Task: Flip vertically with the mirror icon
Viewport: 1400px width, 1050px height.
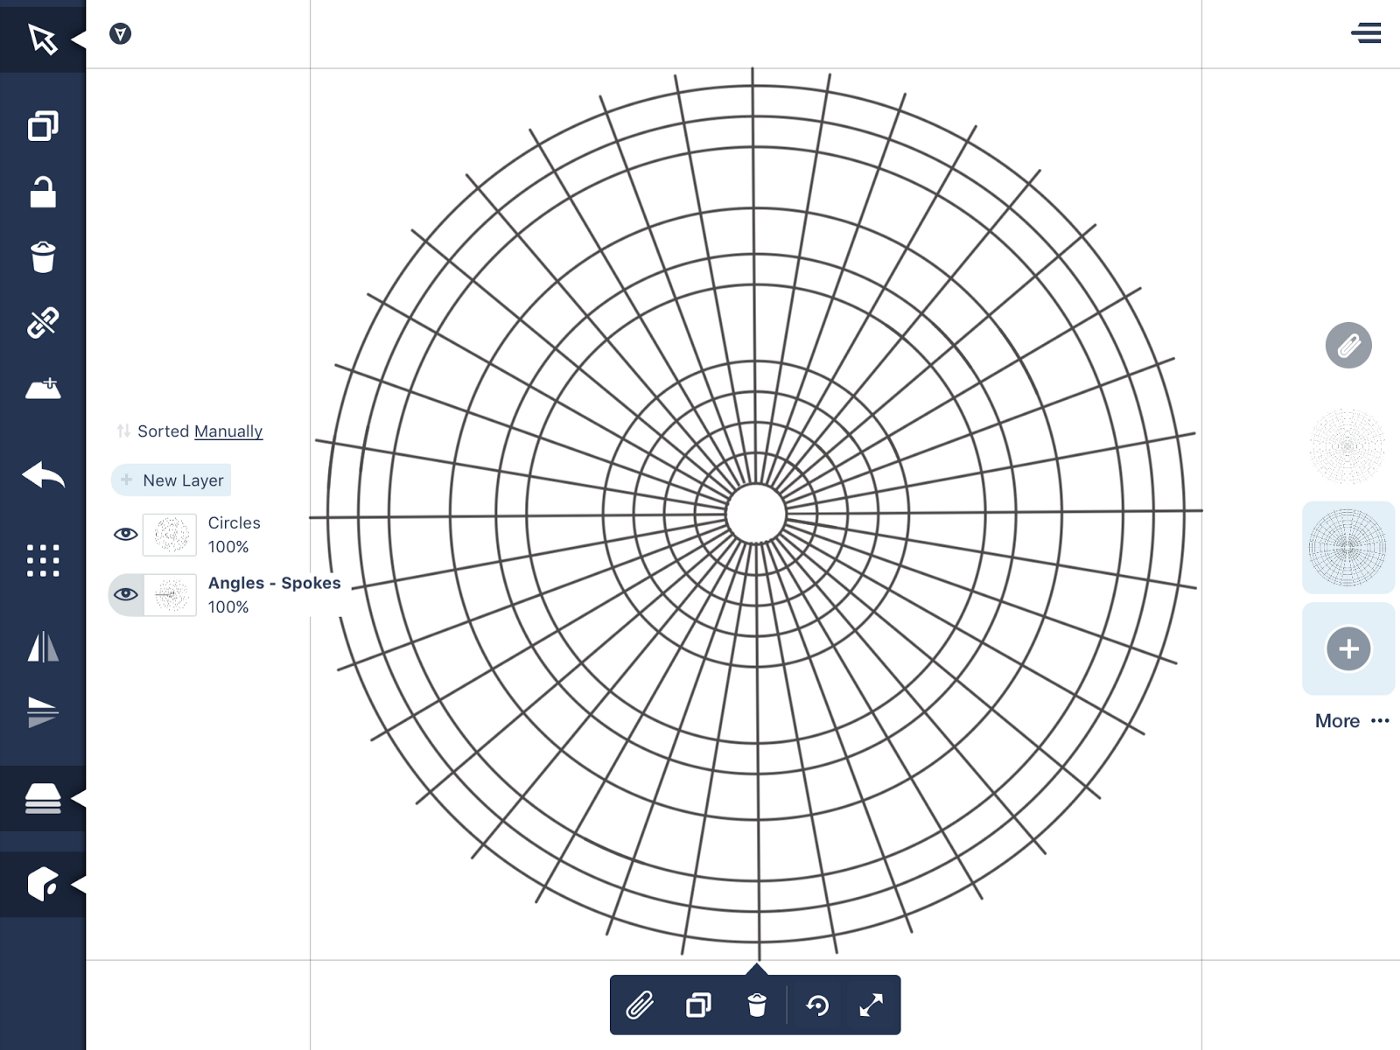Action: [x=43, y=711]
